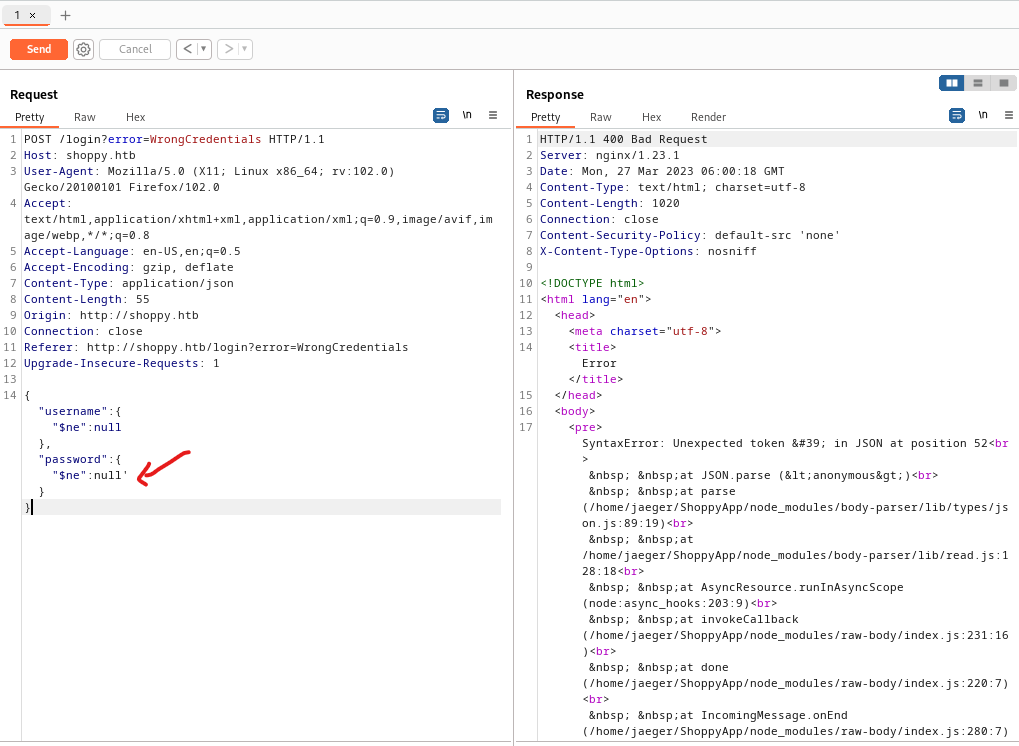
Task: Click the Accept-Language header
Action: tap(132, 251)
